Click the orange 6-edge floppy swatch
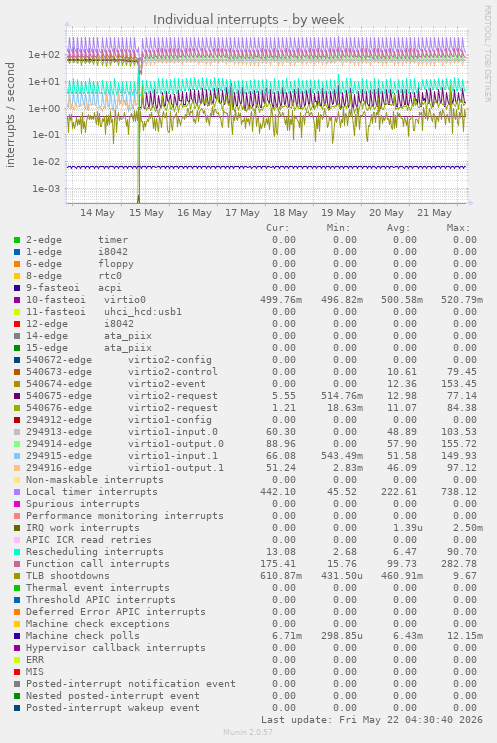Viewport: 497px width, 743px height. pyautogui.click(x=17, y=264)
